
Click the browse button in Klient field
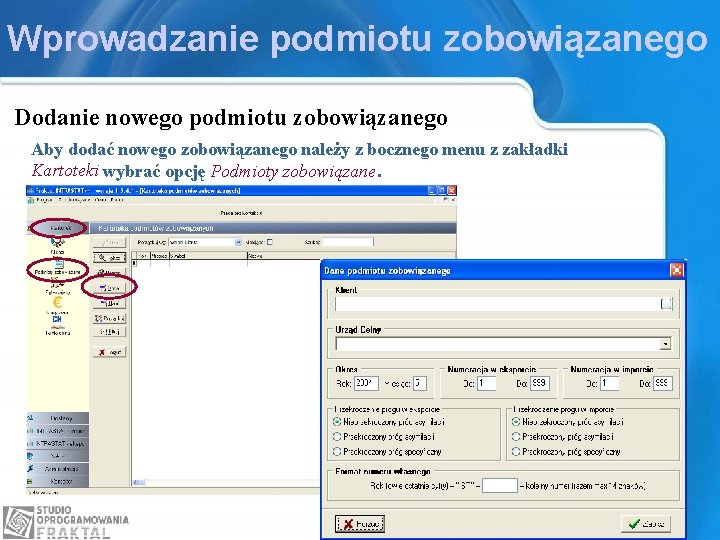click(666, 304)
